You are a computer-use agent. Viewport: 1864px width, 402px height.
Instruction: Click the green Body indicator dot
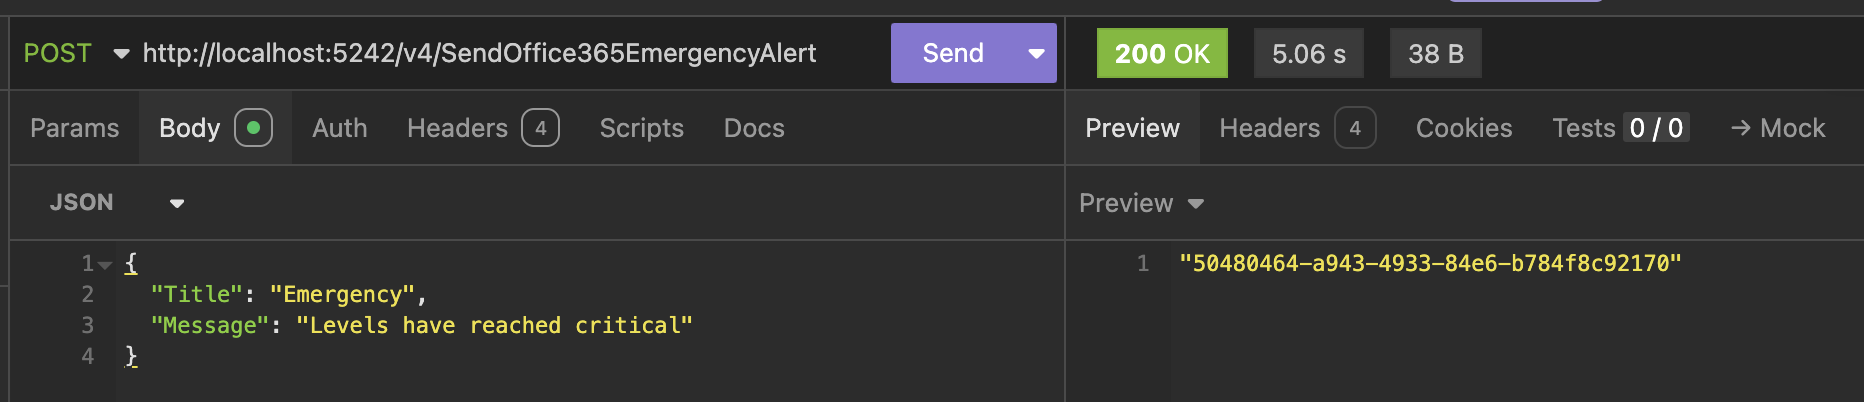253,128
